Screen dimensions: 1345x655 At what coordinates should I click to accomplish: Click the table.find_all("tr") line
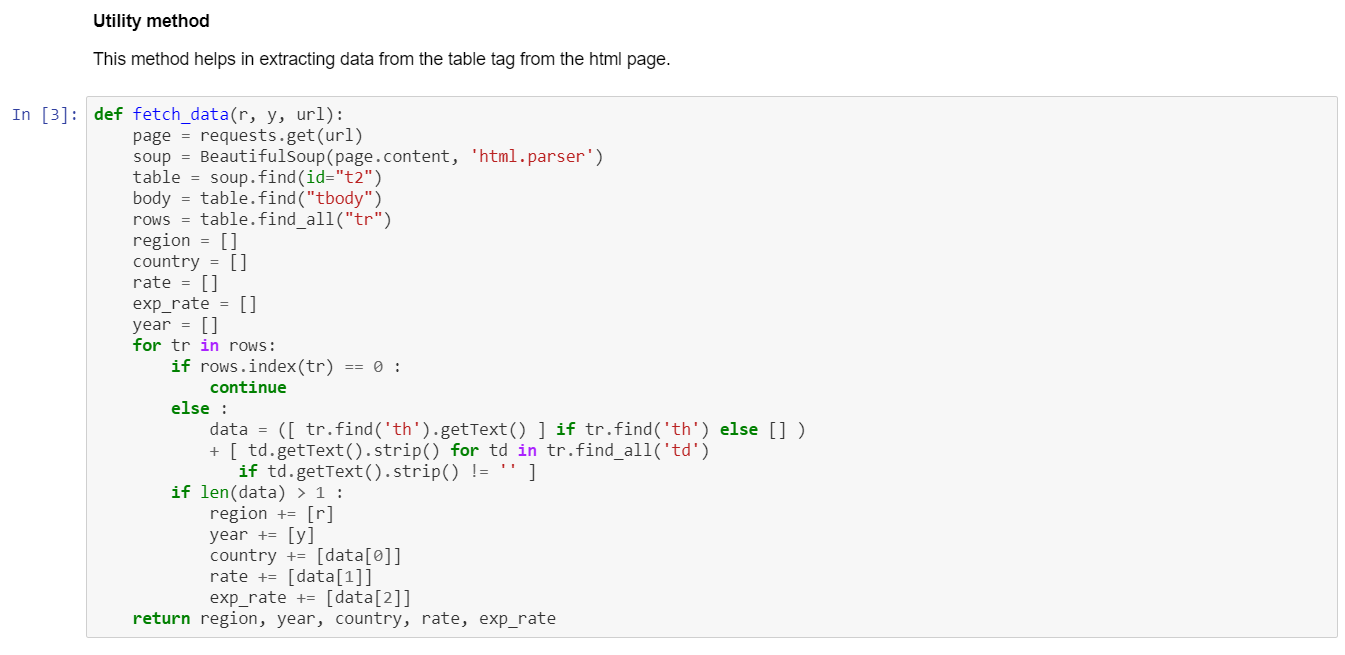262,219
